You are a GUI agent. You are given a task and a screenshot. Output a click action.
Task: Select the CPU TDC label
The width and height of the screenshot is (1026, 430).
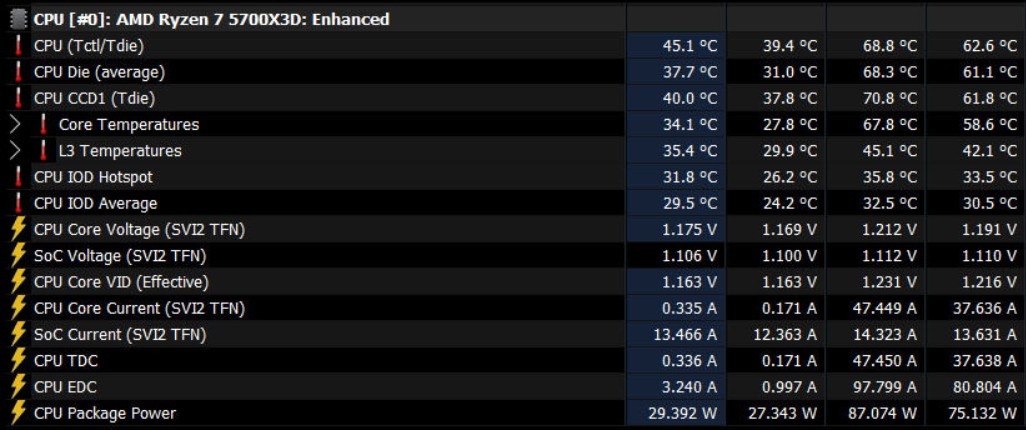(x=66, y=361)
